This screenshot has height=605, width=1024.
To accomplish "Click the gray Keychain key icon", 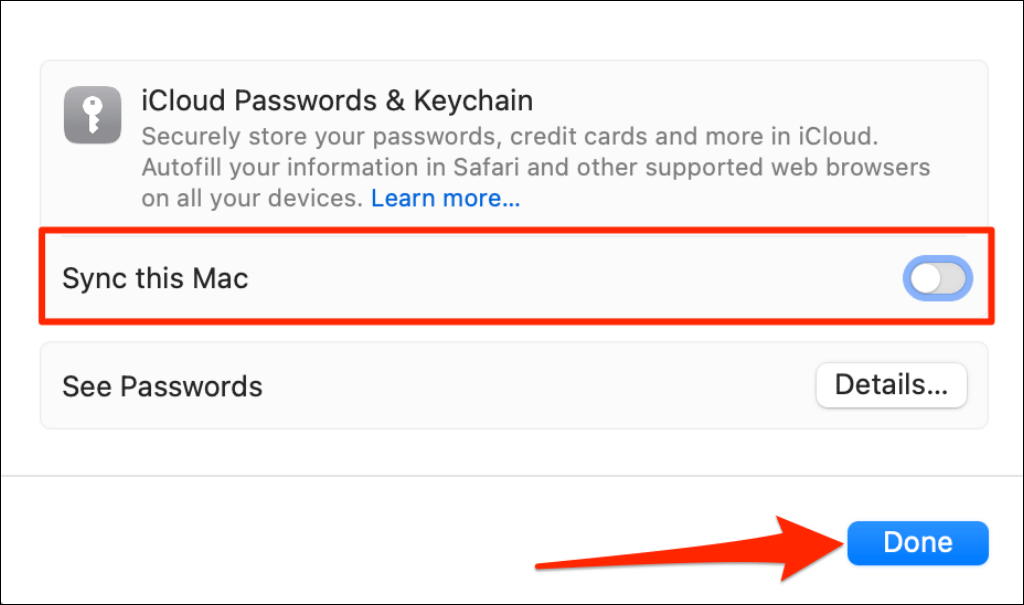I will tap(92, 115).
